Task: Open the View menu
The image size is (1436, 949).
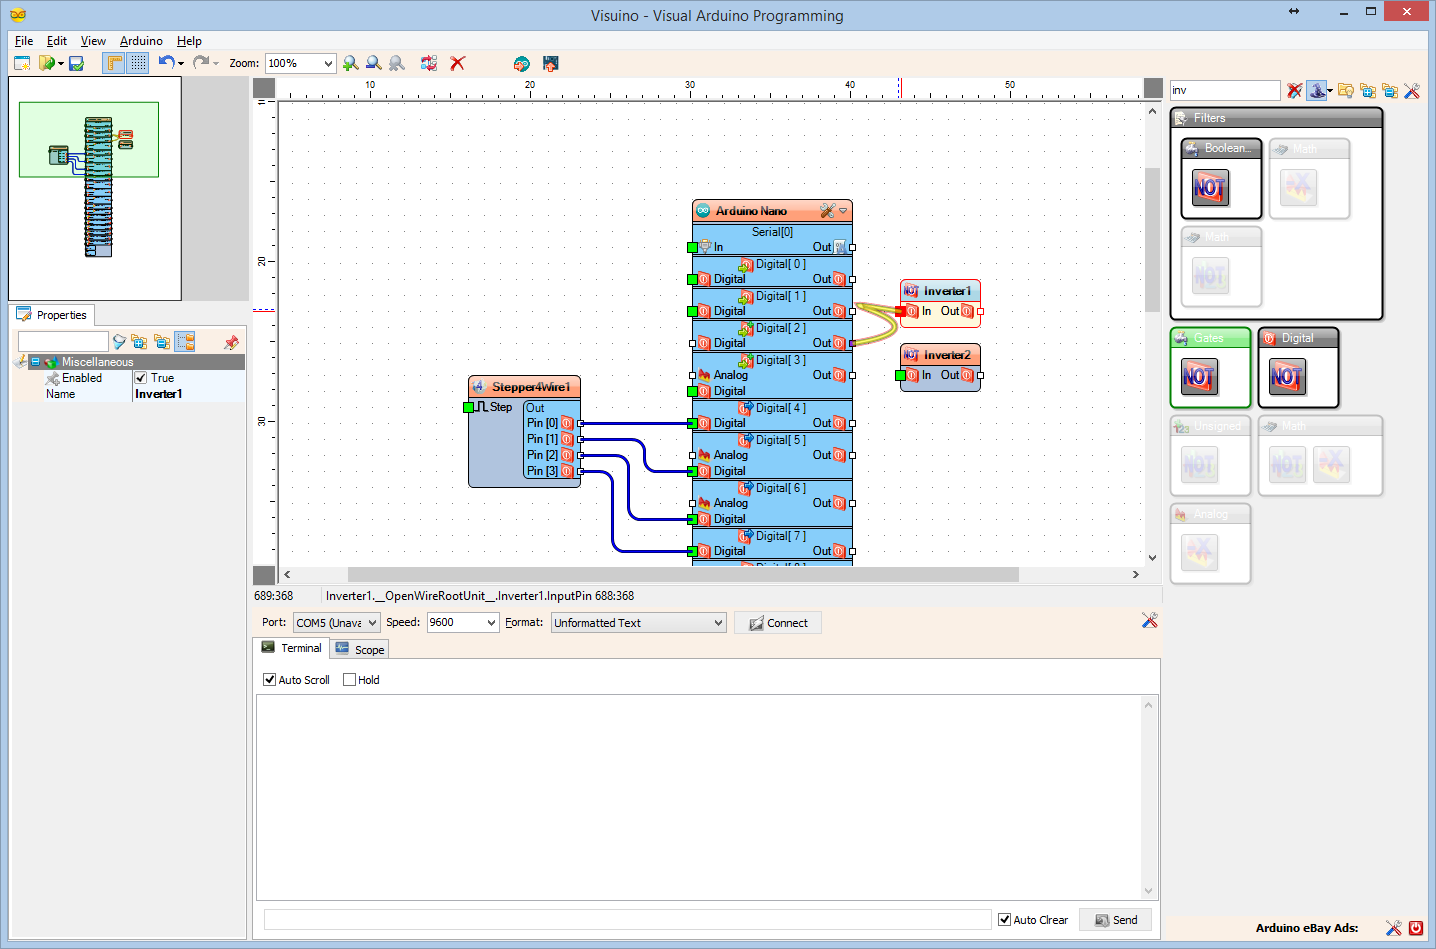Action: click(x=93, y=41)
